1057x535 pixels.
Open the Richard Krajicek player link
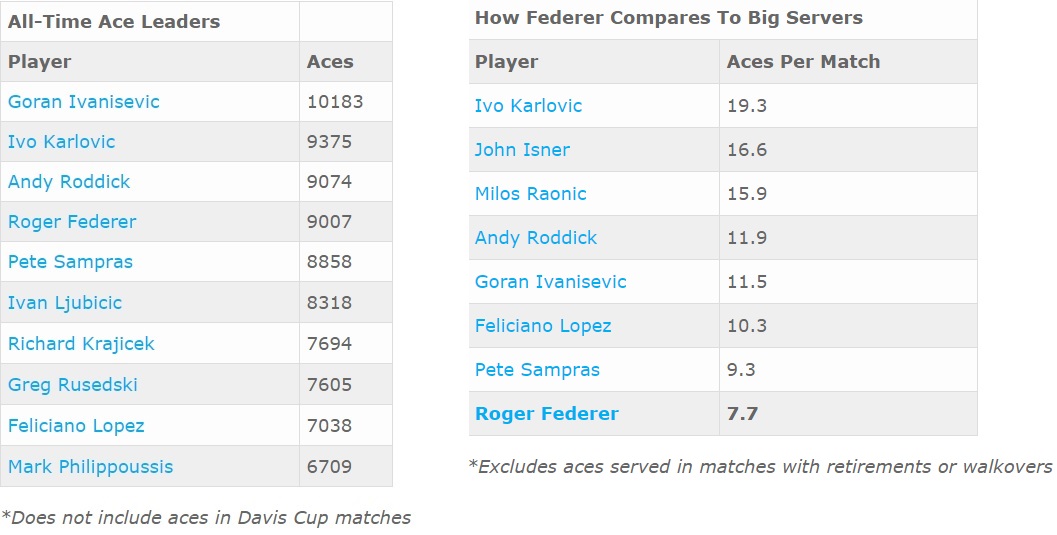pos(81,344)
